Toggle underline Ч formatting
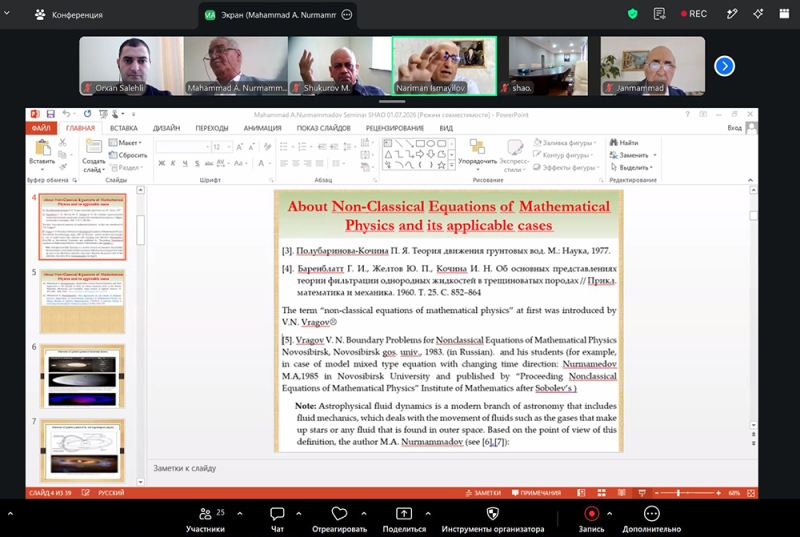This screenshot has height=537, width=800. point(185,164)
